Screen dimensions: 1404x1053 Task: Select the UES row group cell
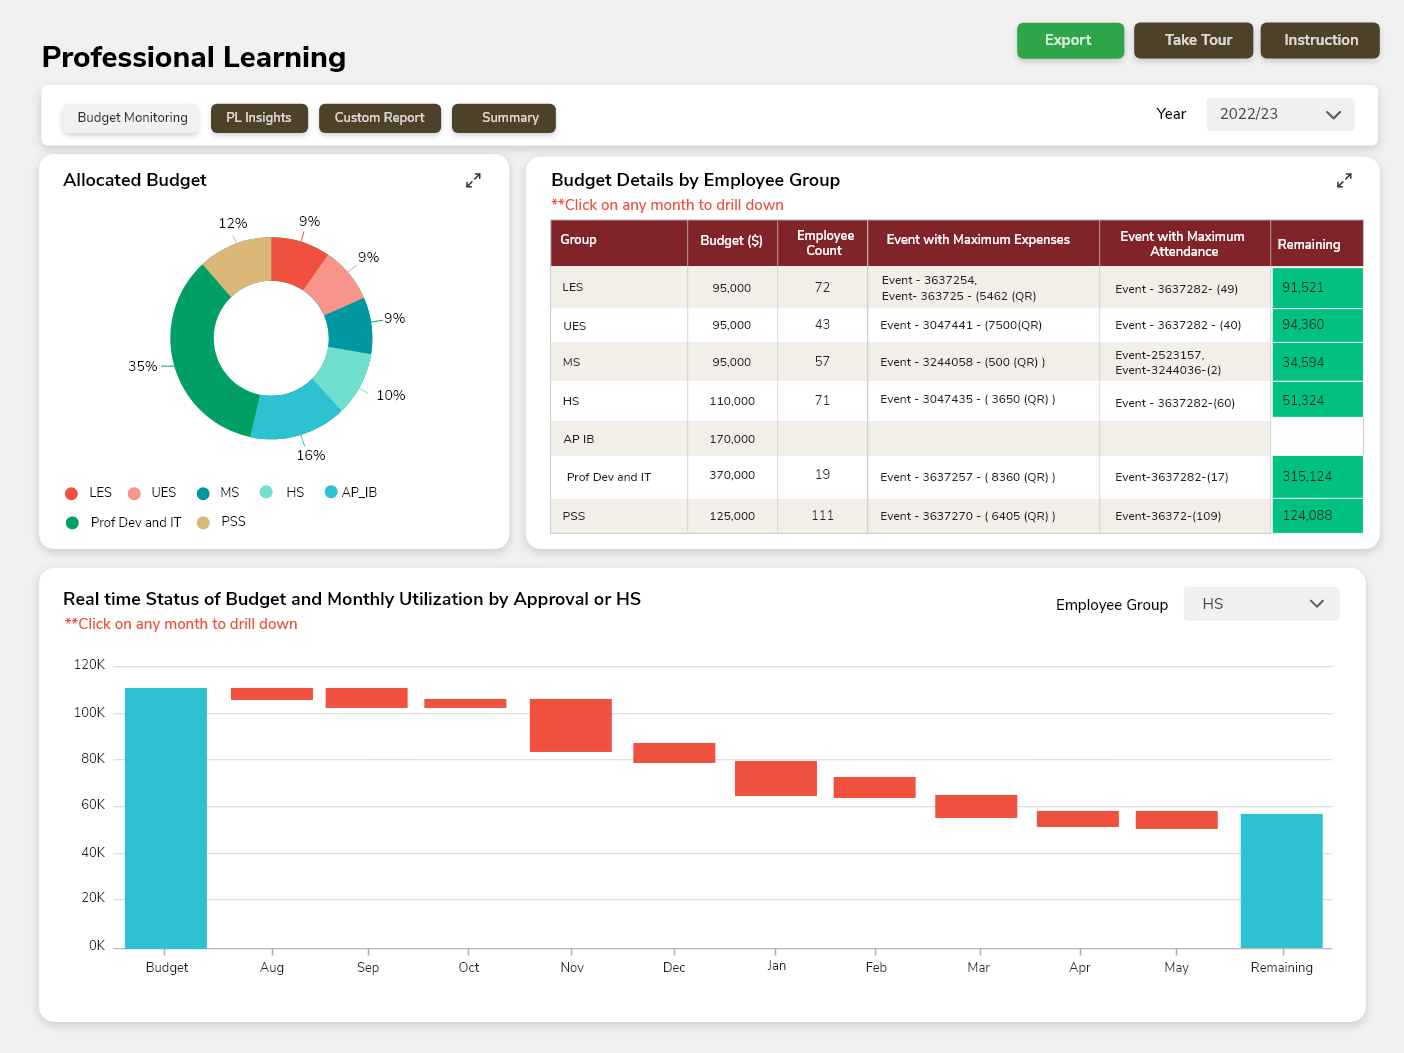tap(619, 325)
